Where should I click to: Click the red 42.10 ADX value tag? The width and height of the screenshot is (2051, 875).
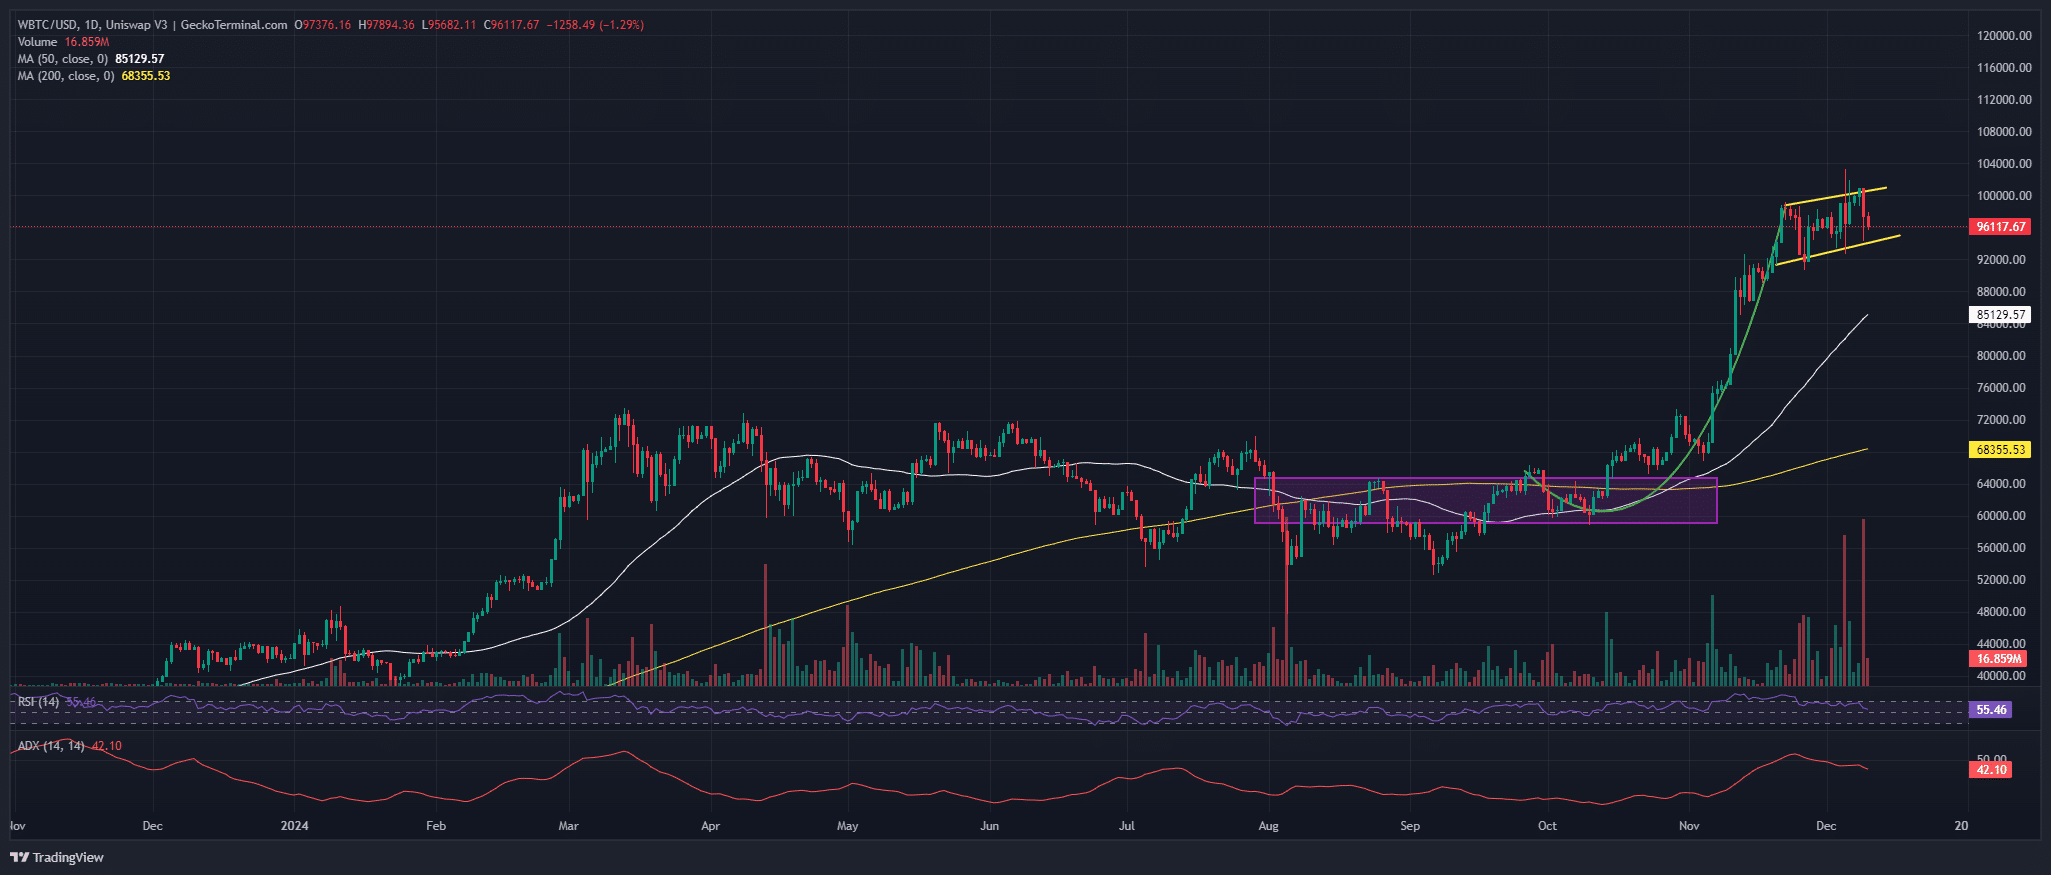[1991, 770]
